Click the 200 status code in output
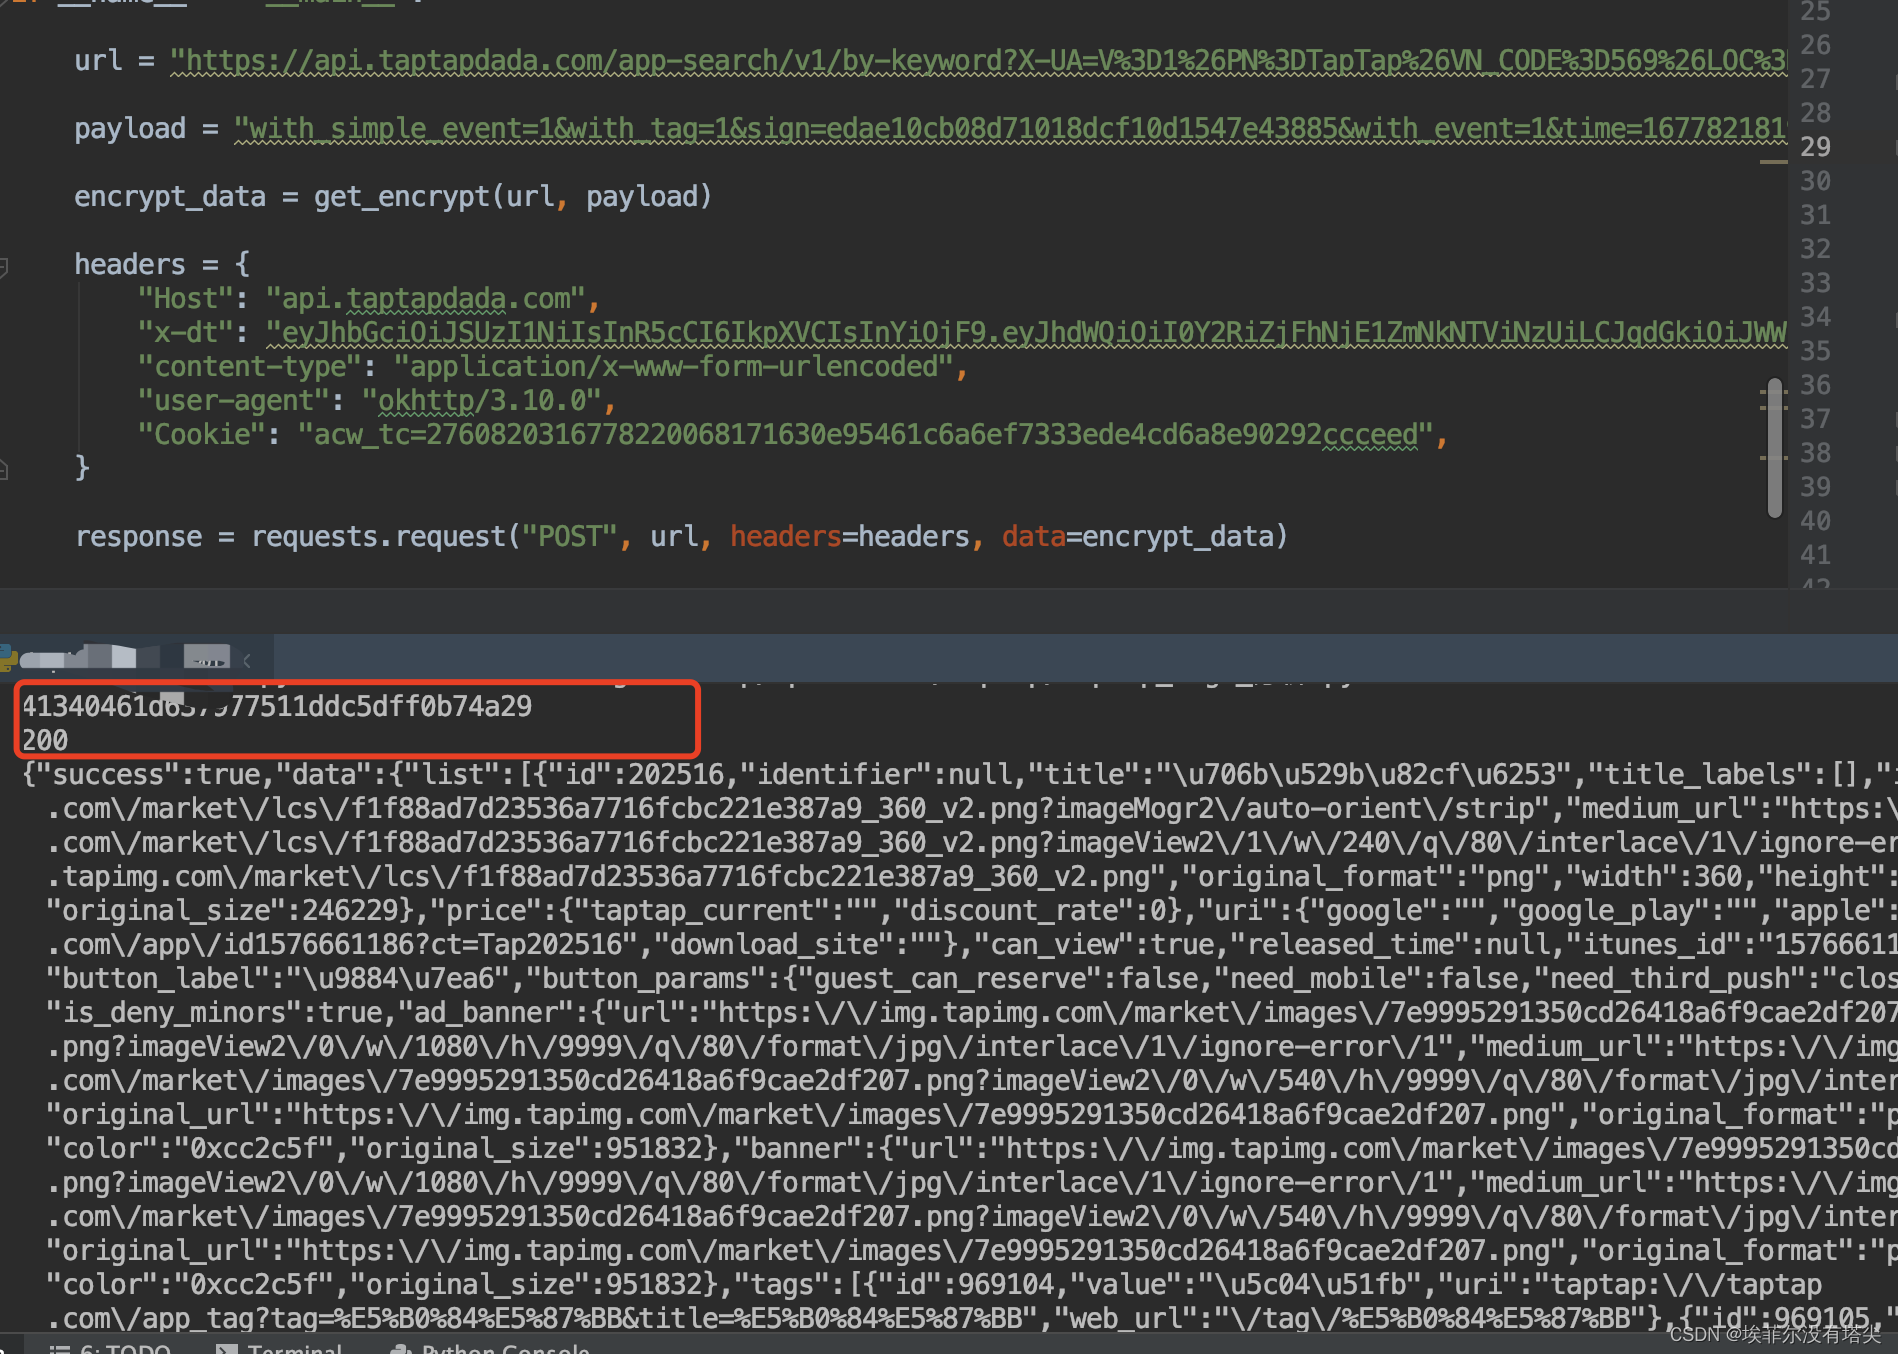The width and height of the screenshot is (1898, 1354). (45, 740)
